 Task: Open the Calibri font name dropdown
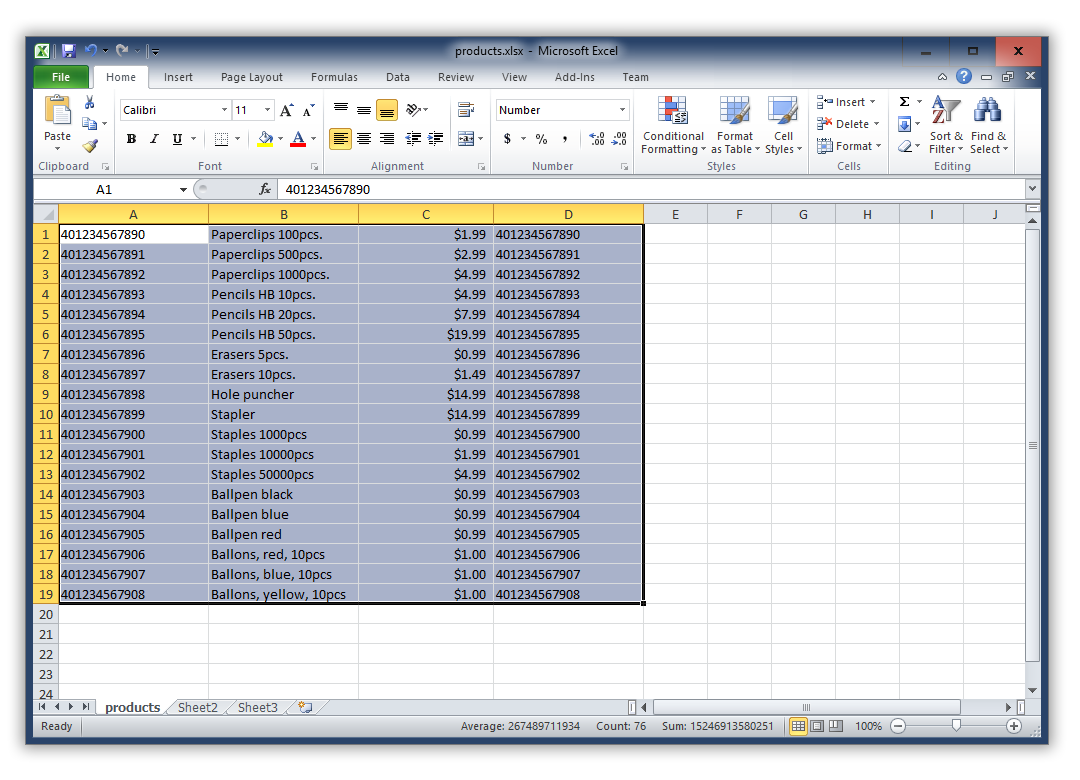(224, 110)
